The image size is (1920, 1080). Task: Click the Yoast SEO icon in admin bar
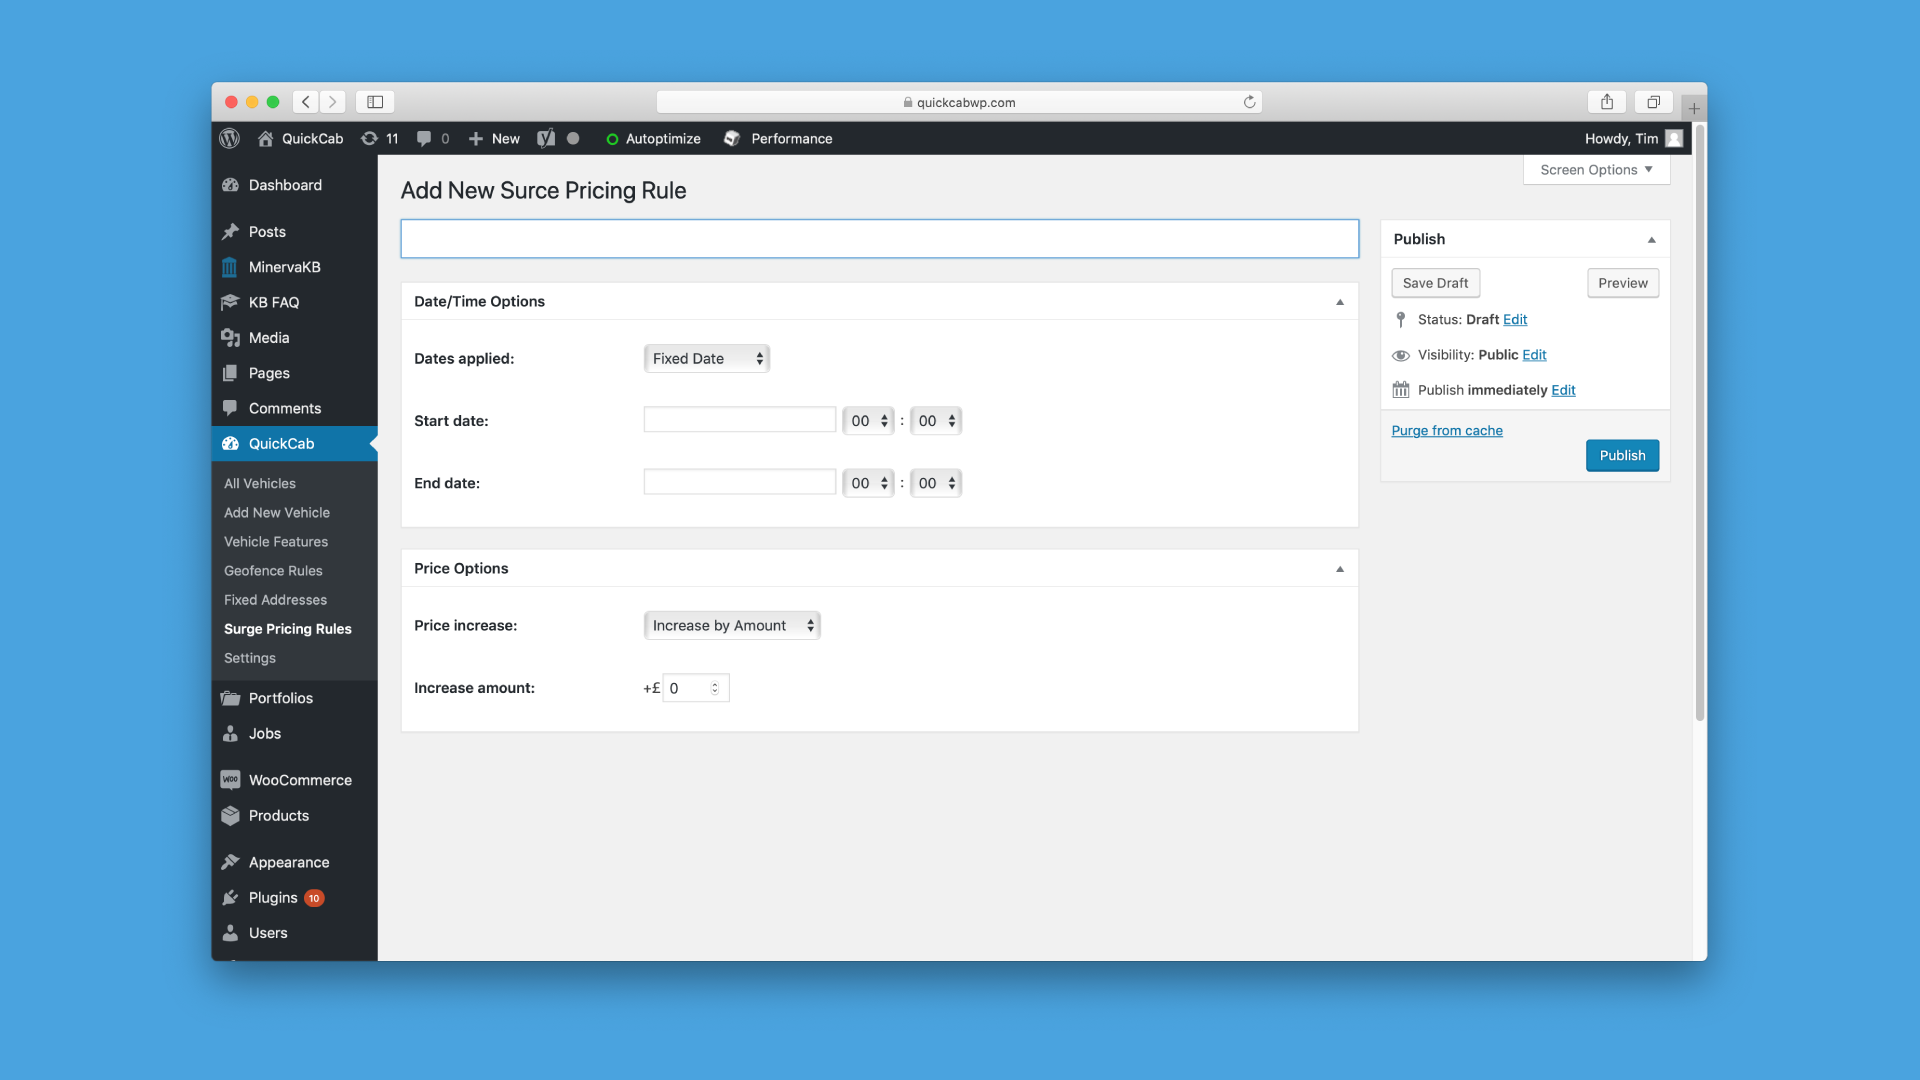(546, 139)
